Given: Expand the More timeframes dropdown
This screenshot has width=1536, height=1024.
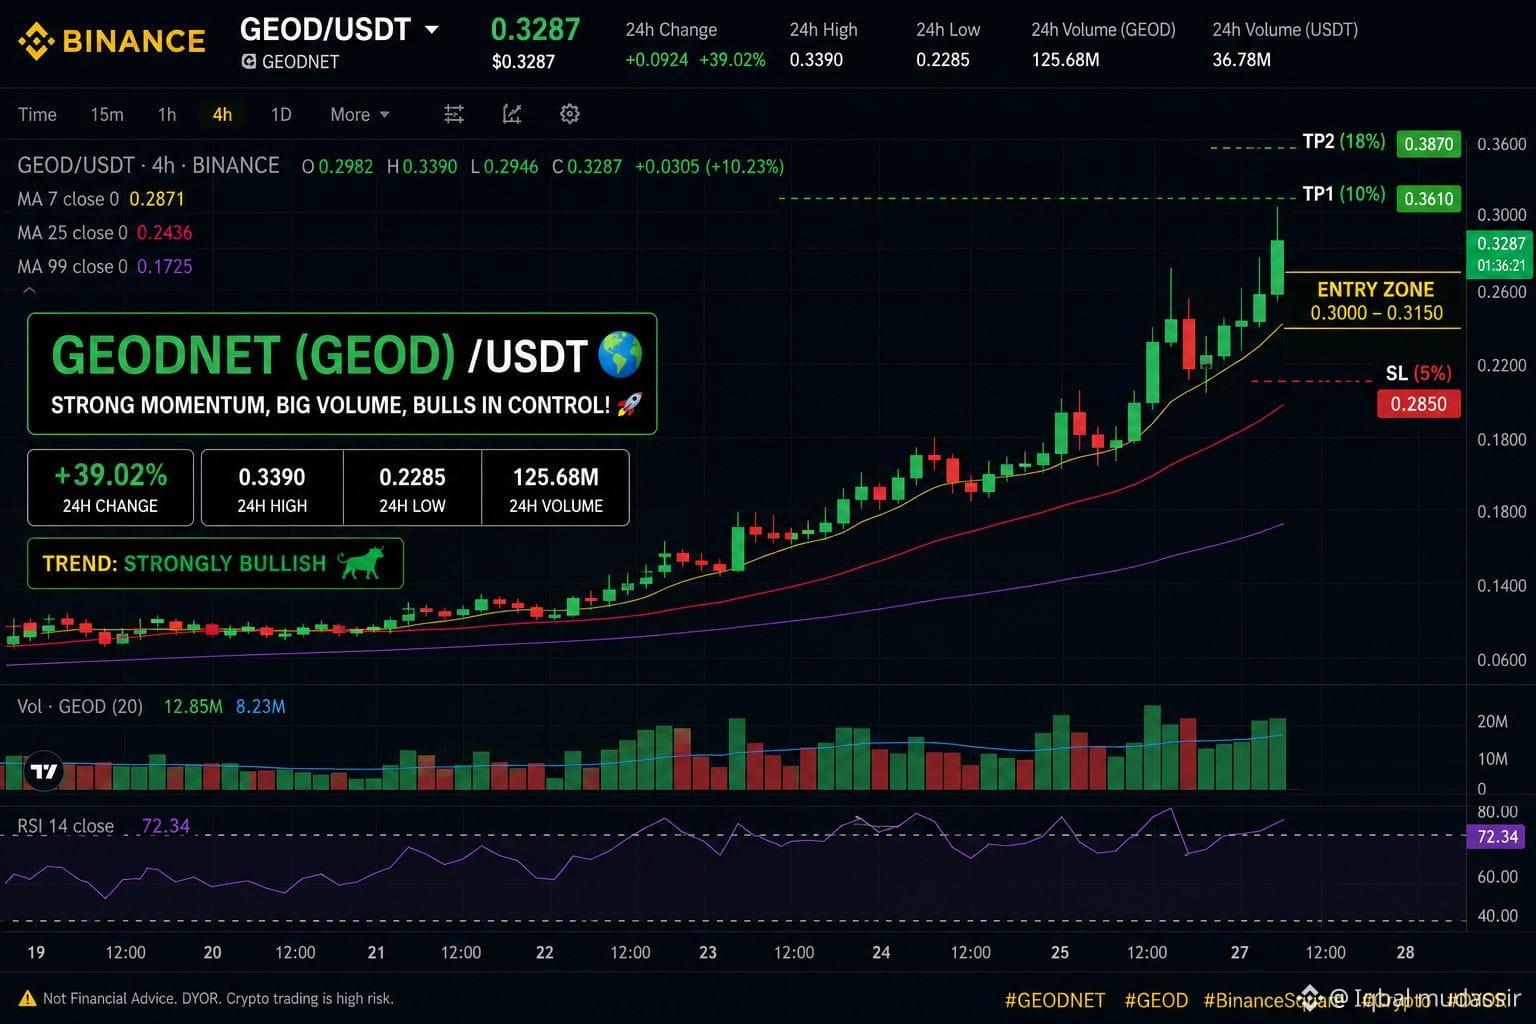Looking at the screenshot, I should [x=360, y=115].
